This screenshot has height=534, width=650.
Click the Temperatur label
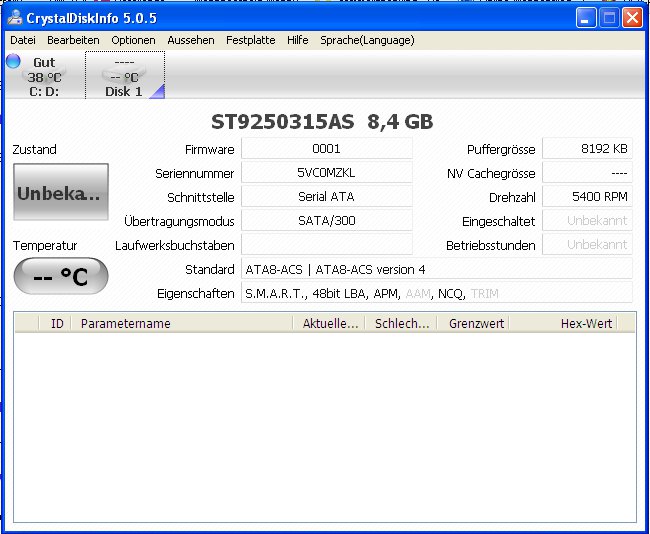[x=45, y=245]
